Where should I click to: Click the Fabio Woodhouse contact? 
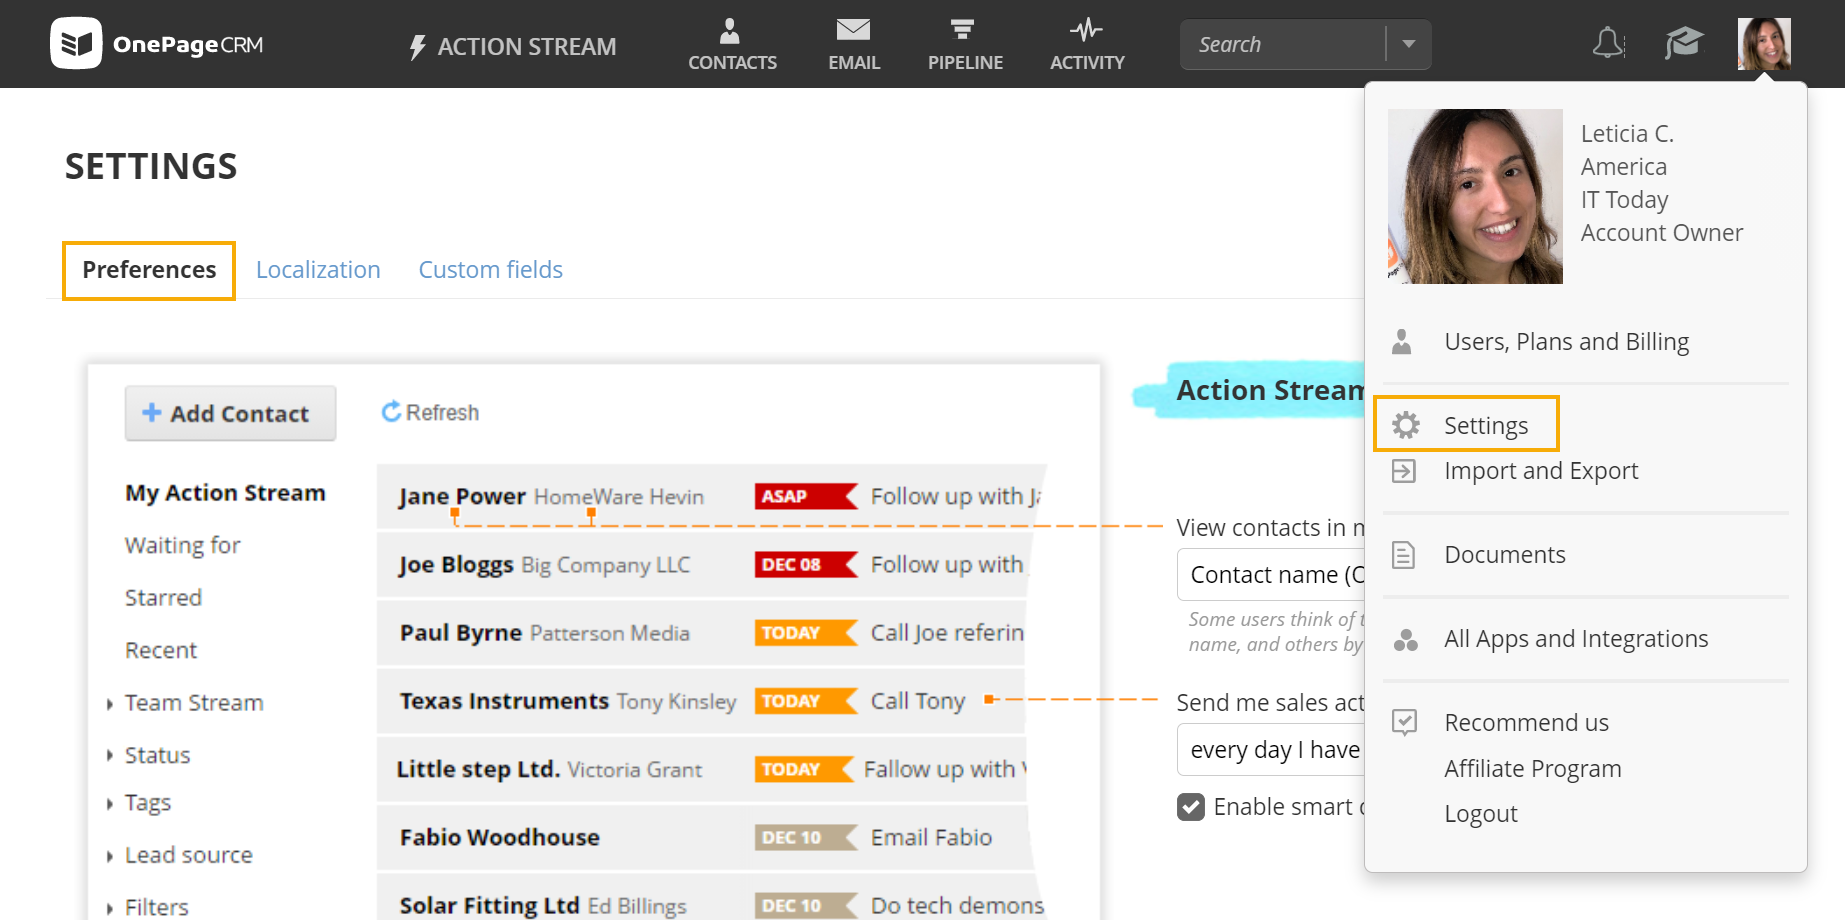[500, 837]
